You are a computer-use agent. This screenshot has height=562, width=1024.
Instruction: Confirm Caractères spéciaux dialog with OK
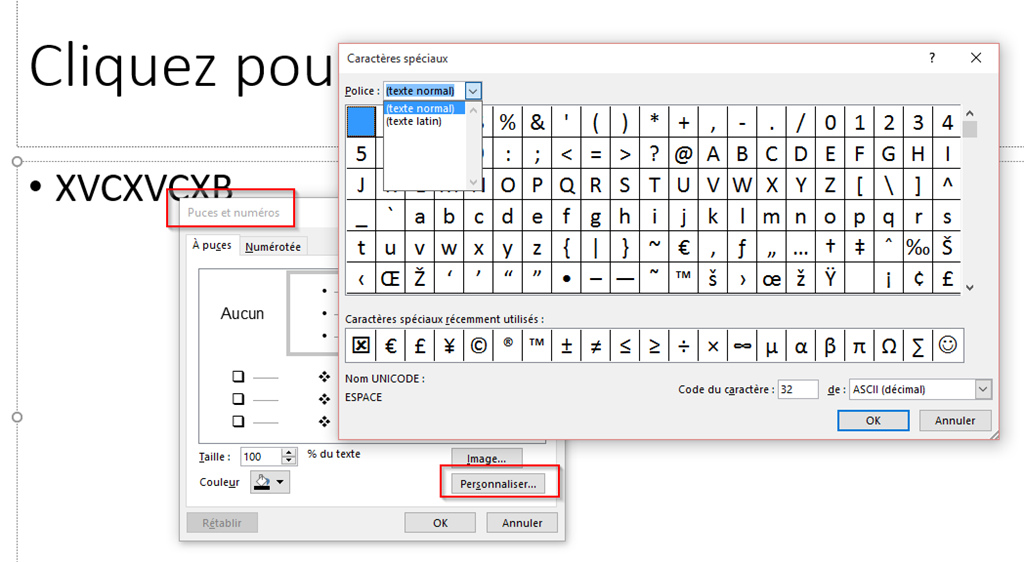point(873,420)
